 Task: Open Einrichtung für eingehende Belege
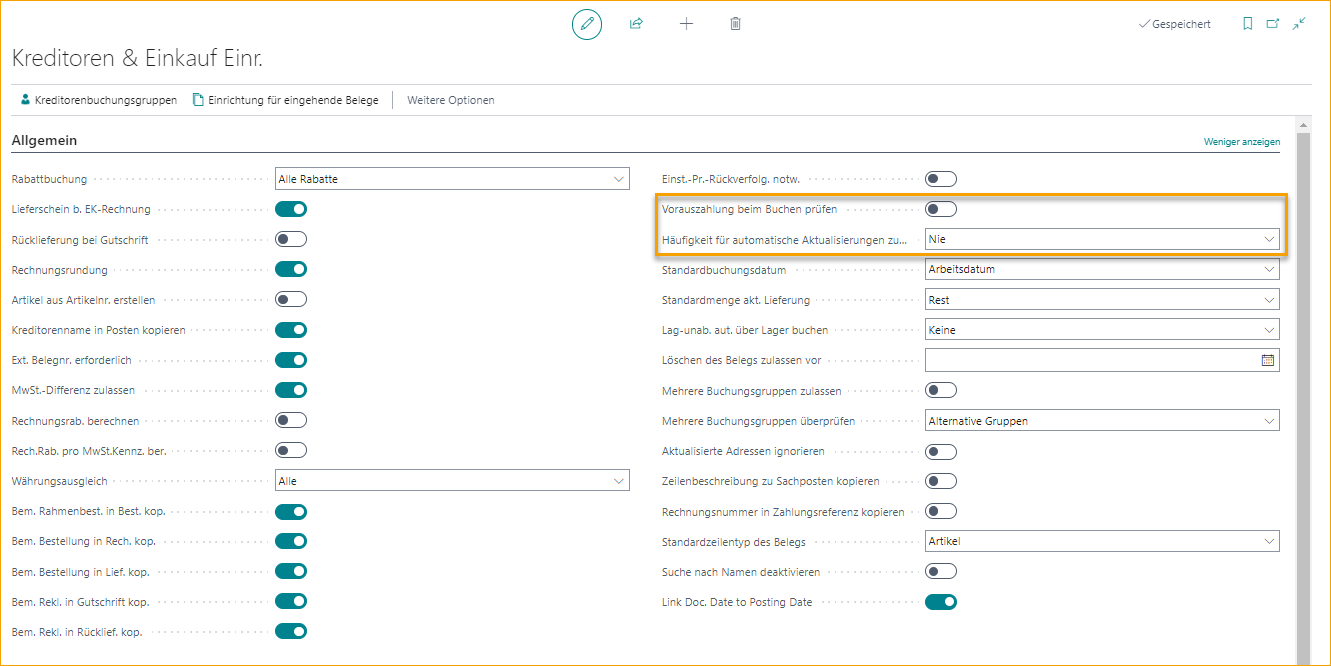(x=294, y=100)
